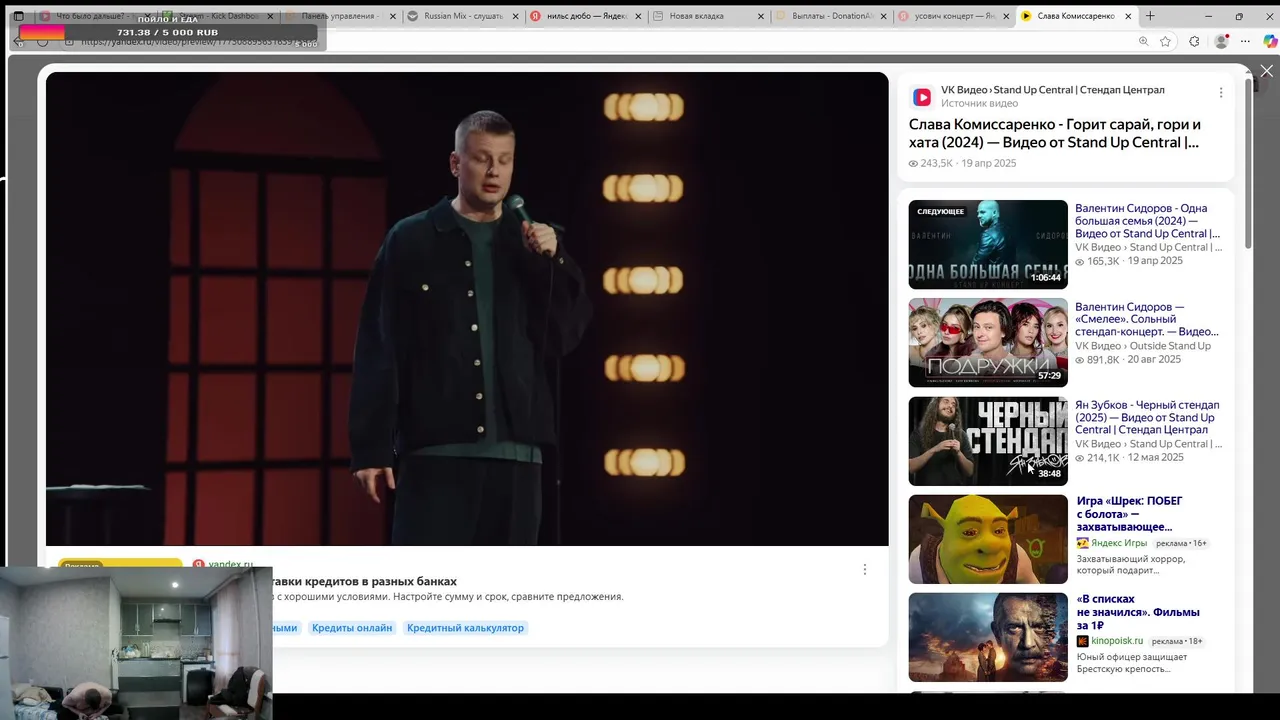Screen dimensions: 1280x720
Task: Open the Валентин Сидоров - Одна большая семья link
Action: pos(1147,221)
